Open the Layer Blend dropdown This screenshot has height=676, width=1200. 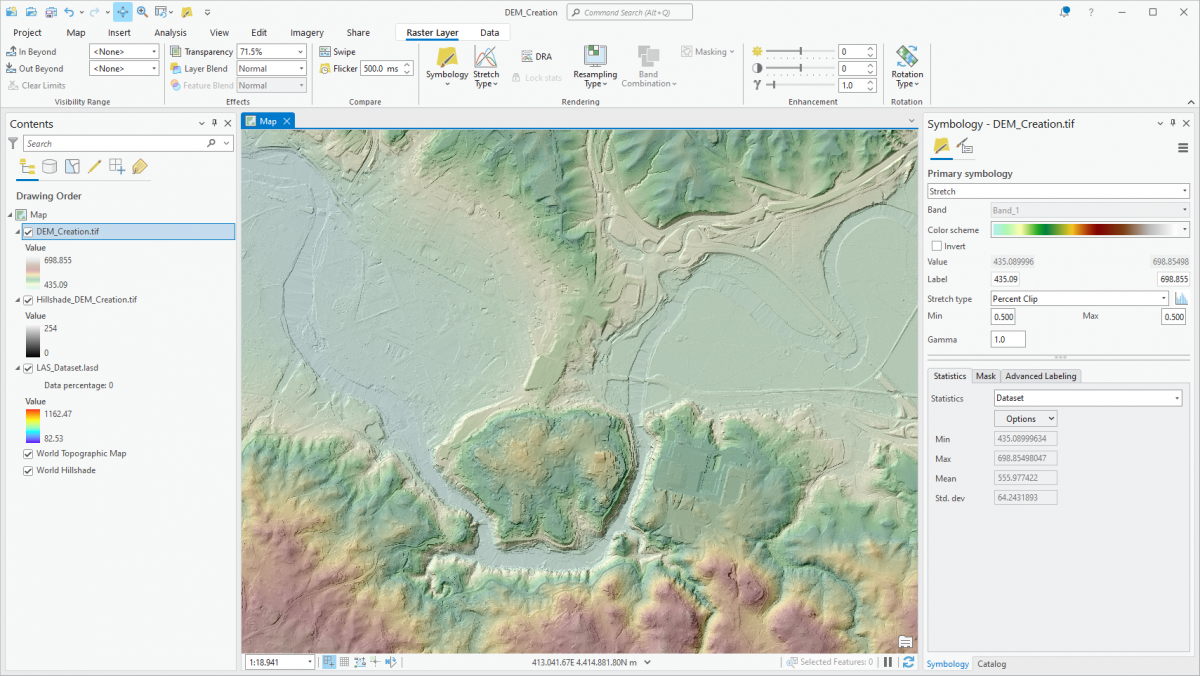click(x=271, y=68)
